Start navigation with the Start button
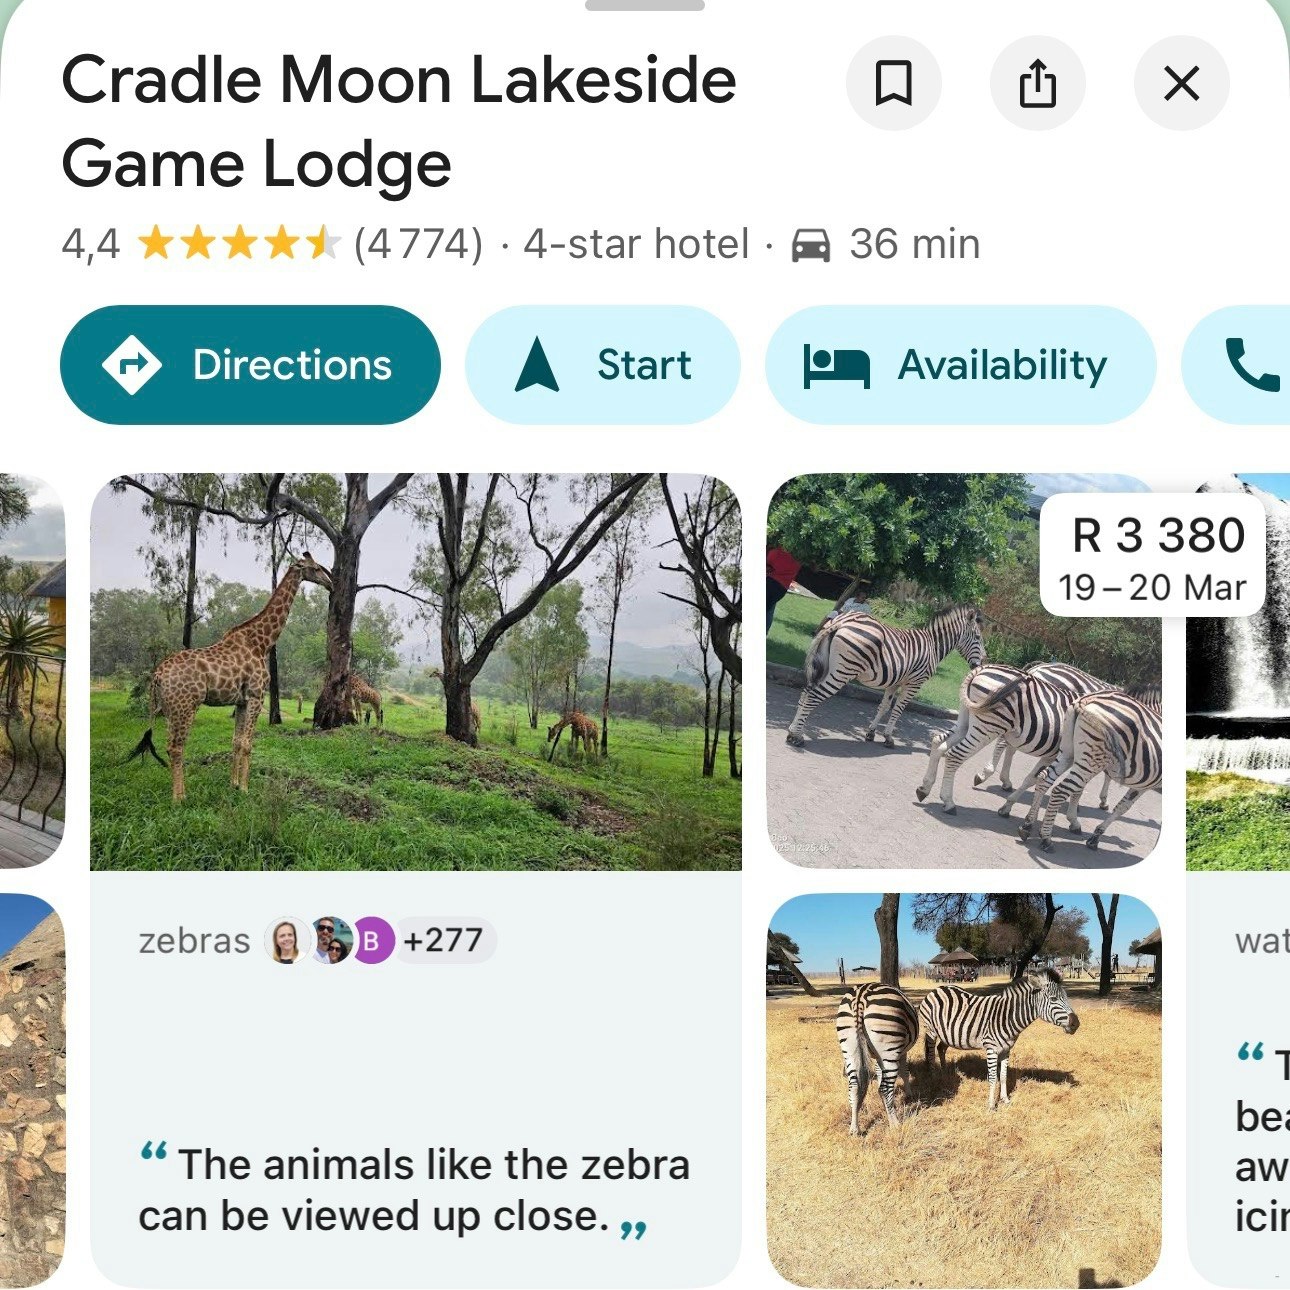Image resolution: width=1290 pixels, height=1290 pixels. (x=602, y=365)
